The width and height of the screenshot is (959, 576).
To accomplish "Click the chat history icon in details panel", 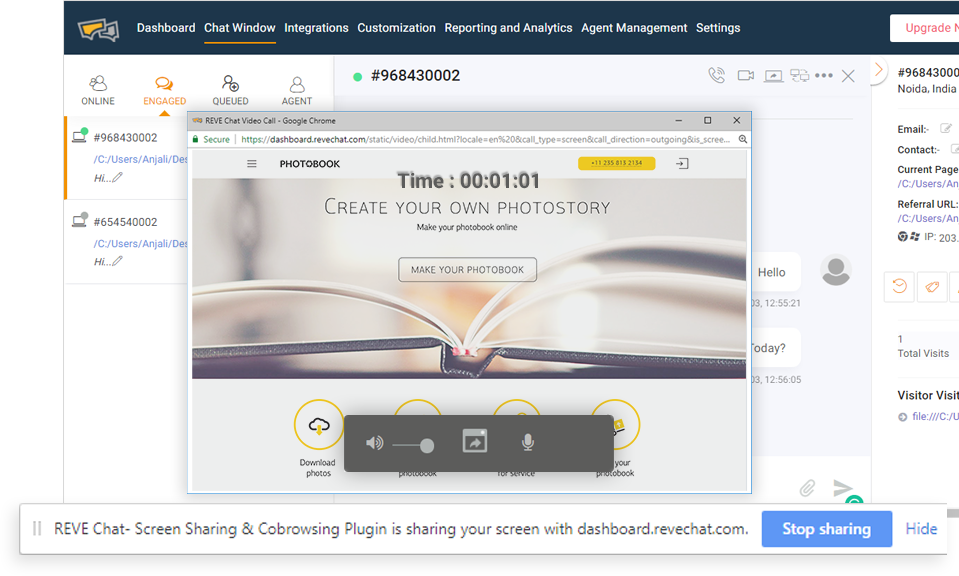I will (899, 286).
